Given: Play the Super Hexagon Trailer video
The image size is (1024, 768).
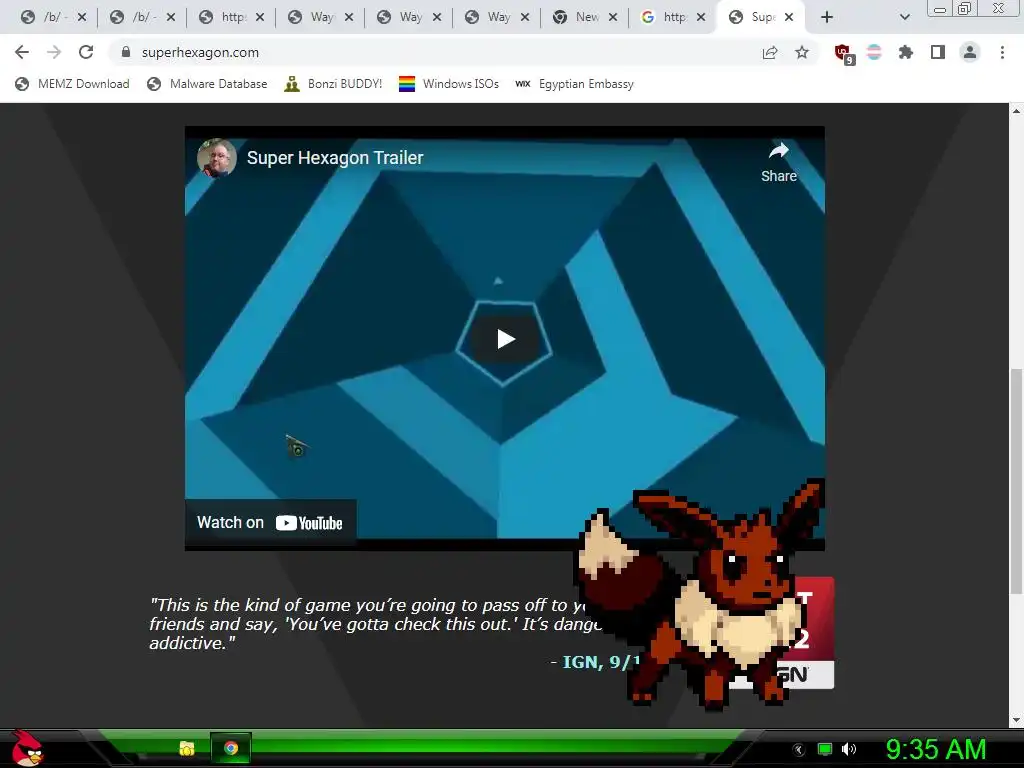Looking at the screenshot, I should pos(505,339).
